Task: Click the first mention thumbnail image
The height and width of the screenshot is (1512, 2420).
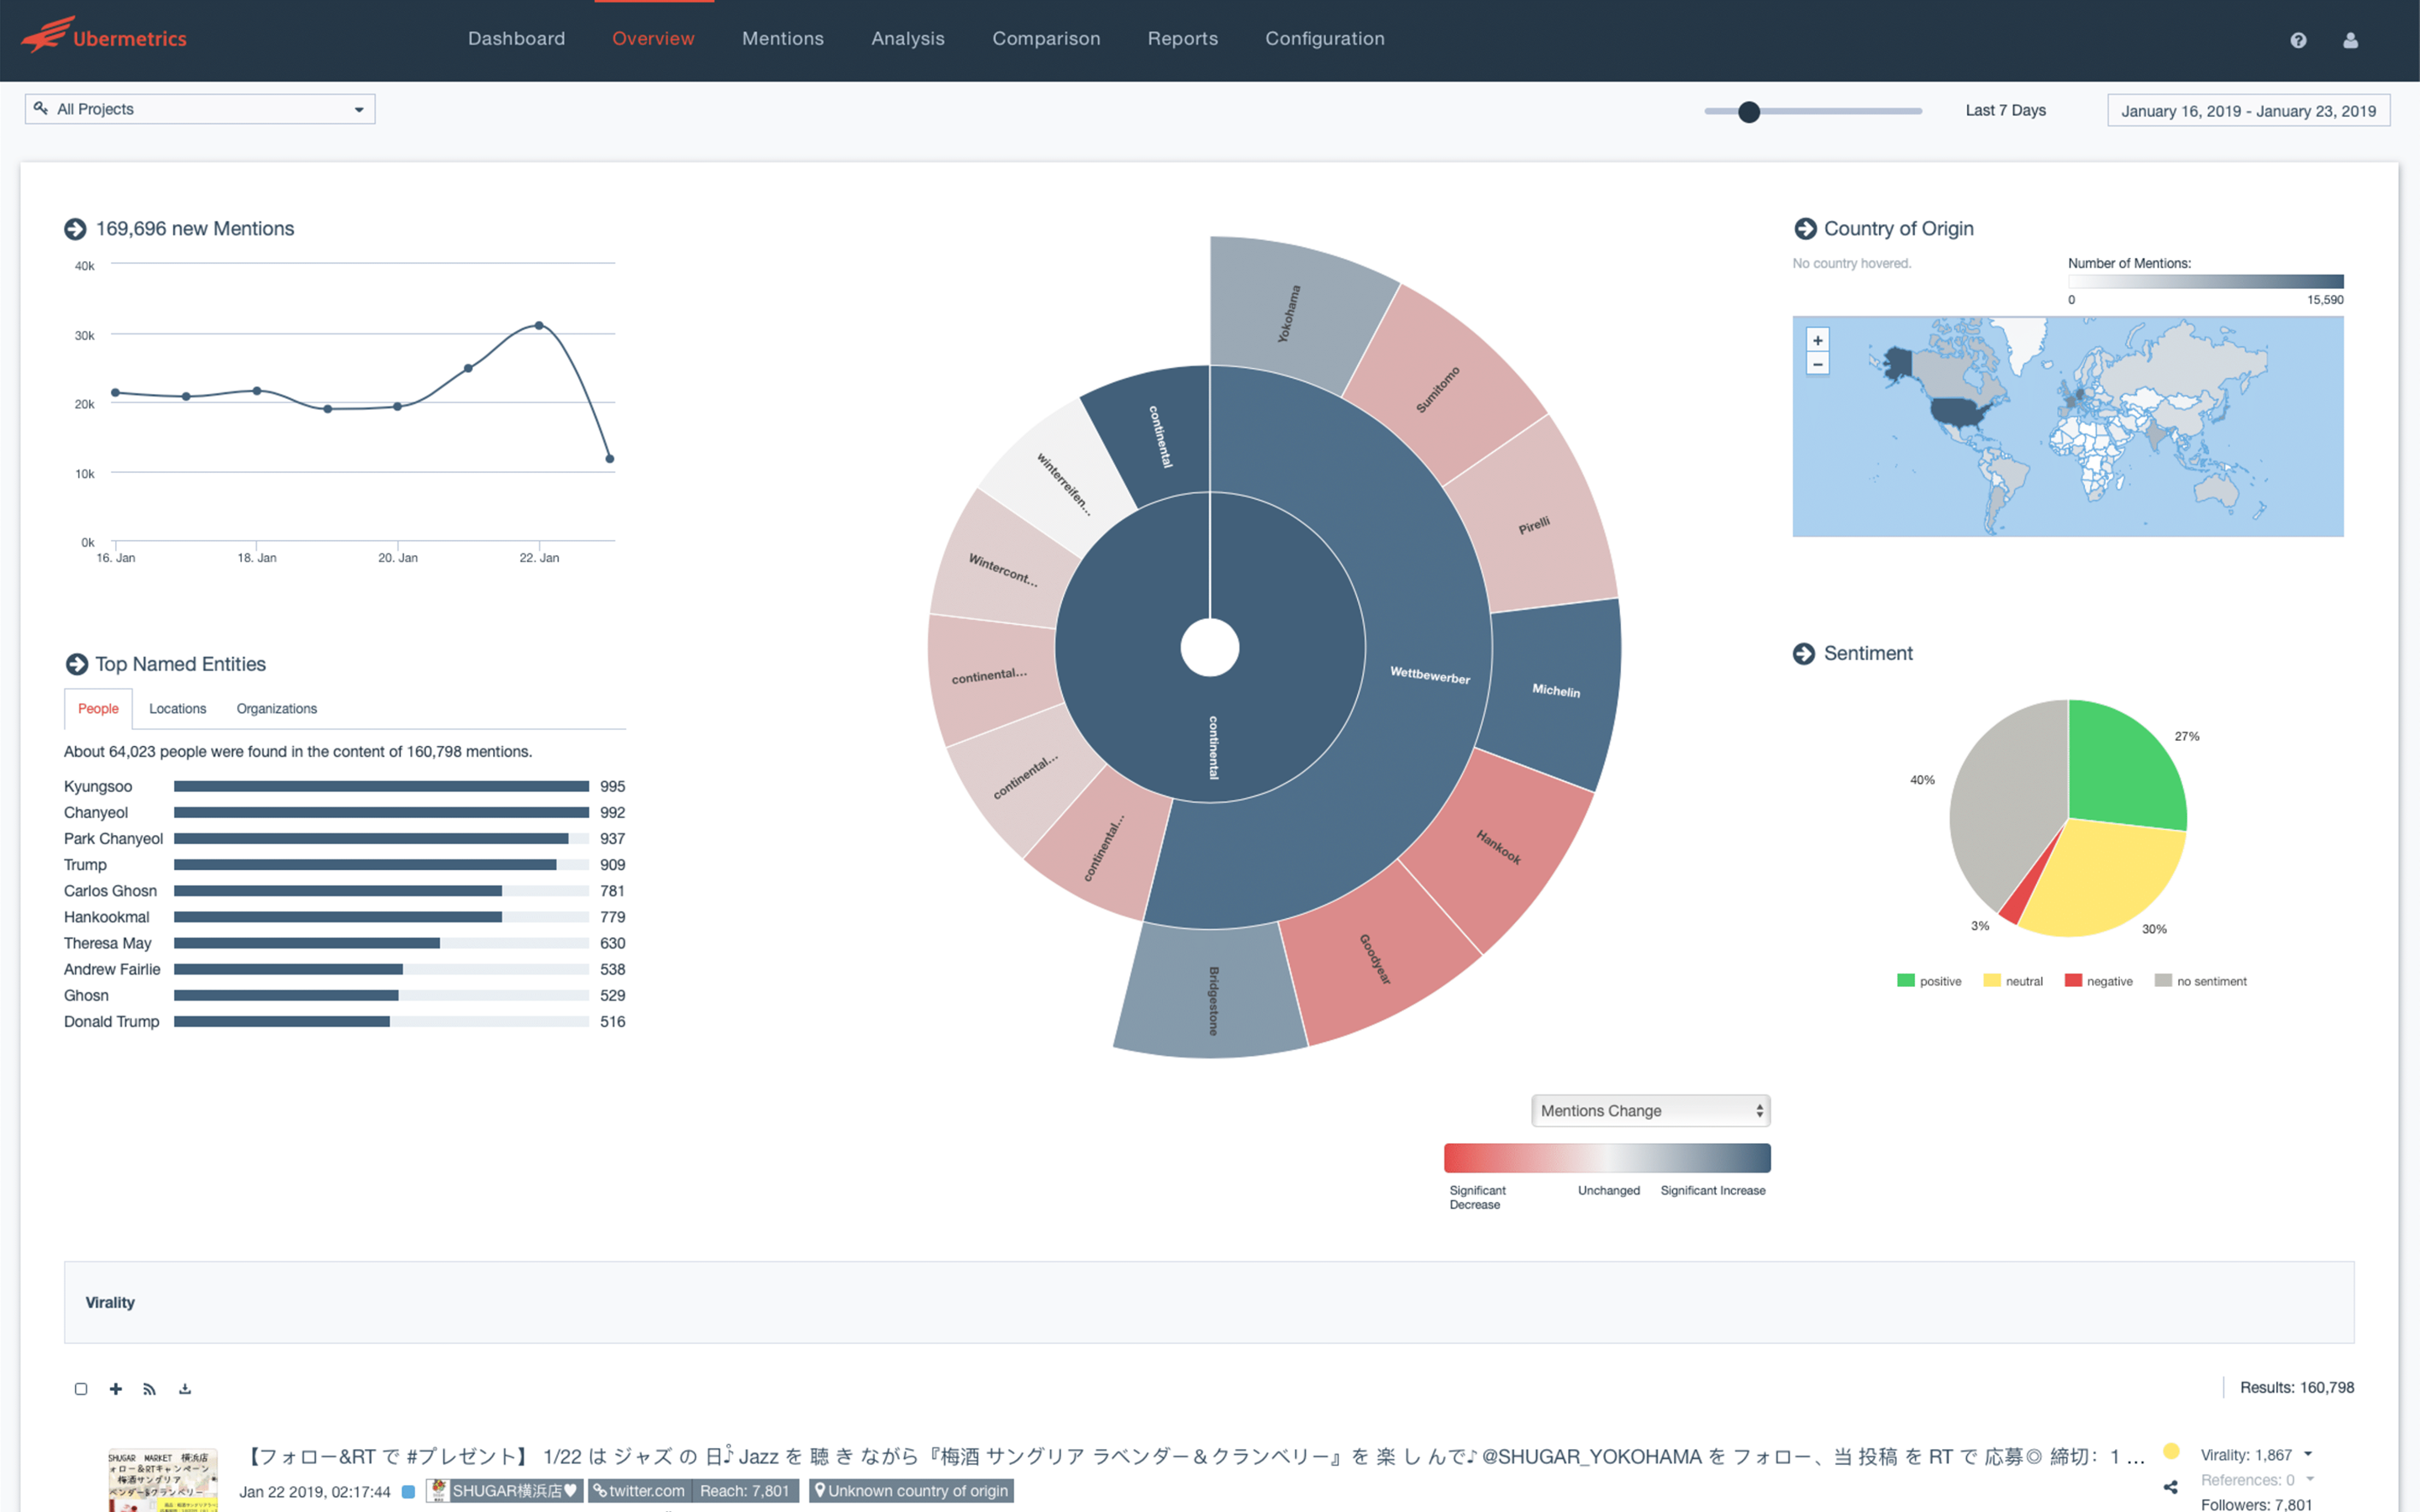Action: point(163,1481)
